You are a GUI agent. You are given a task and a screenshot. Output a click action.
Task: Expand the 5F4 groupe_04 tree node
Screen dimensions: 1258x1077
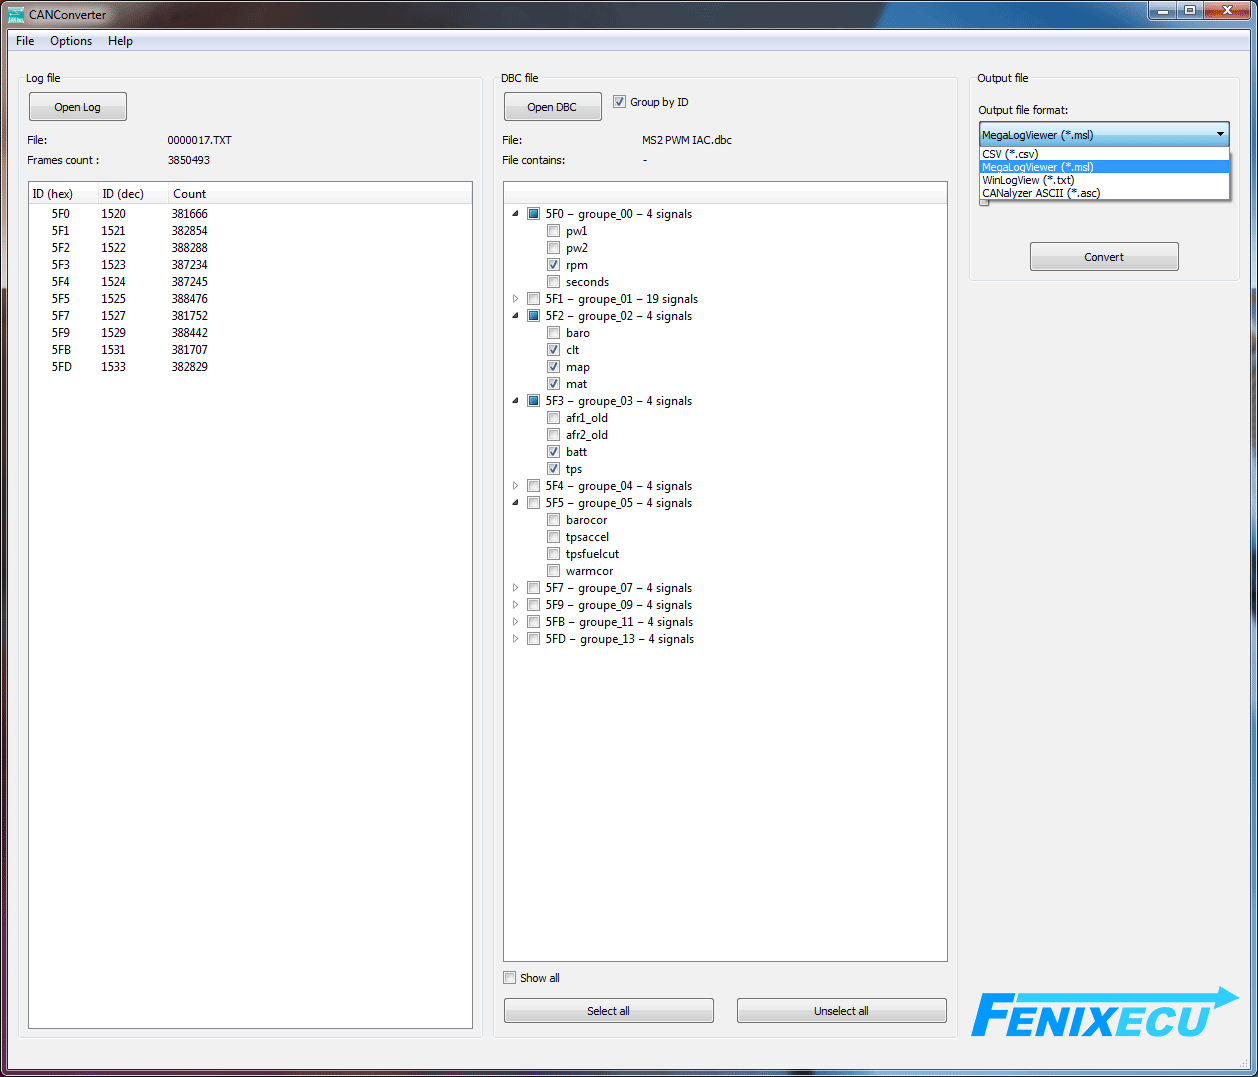pos(516,486)
